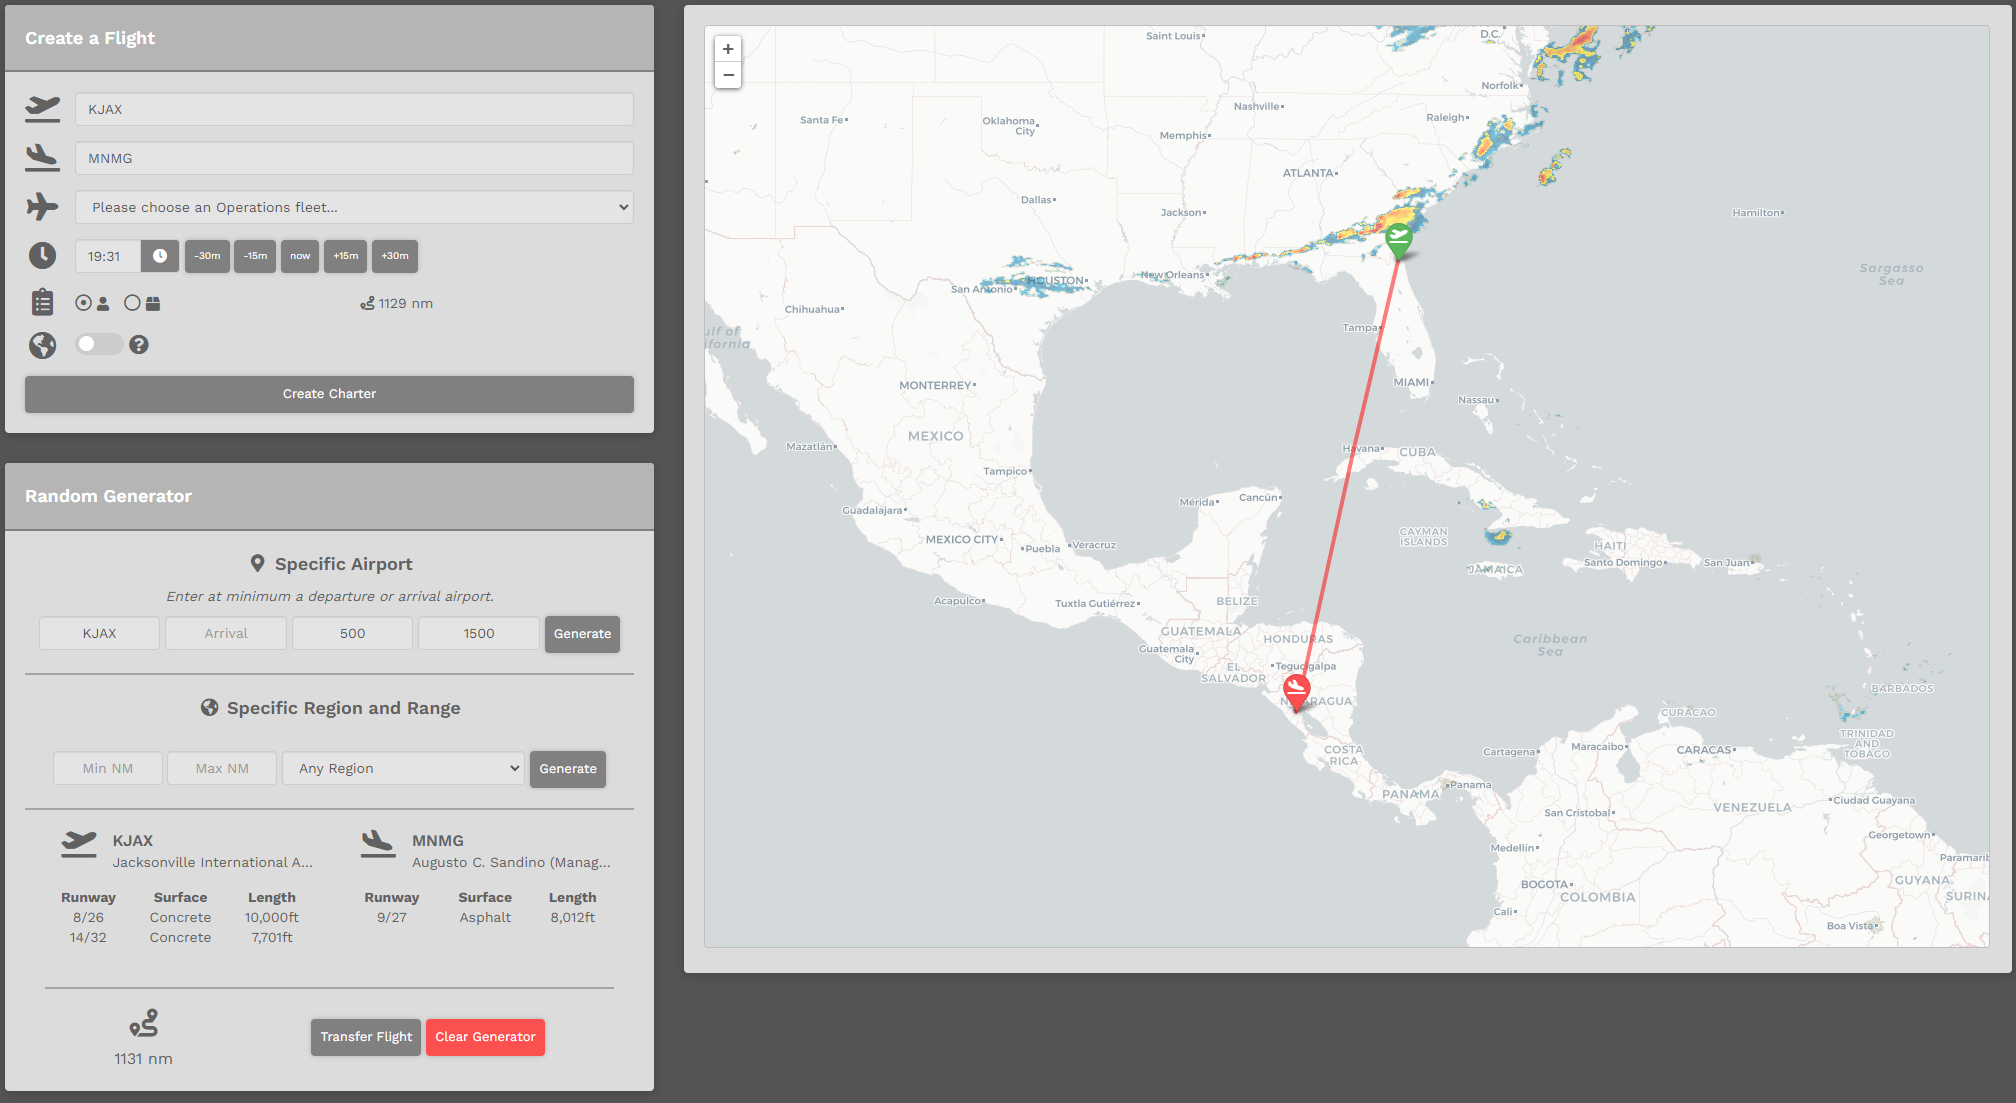Set time with the +15m button

coord(345,256)
